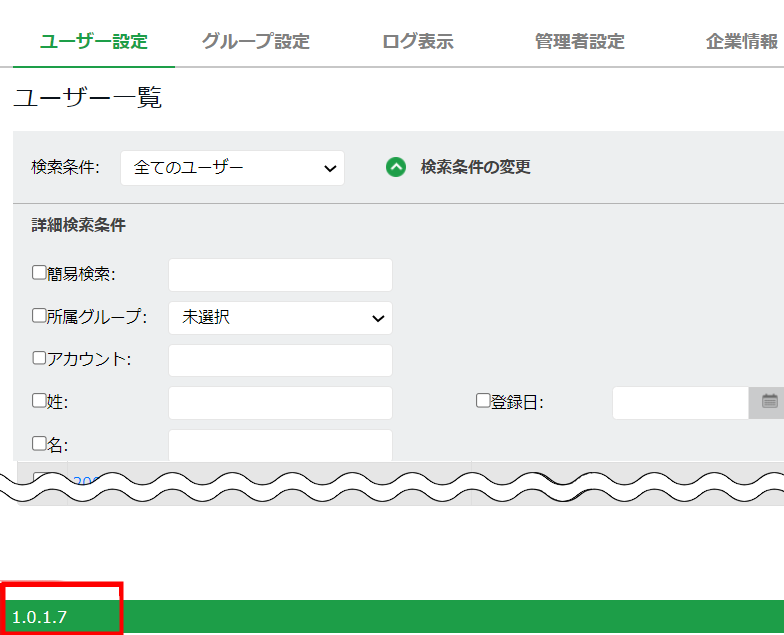Click the 検索条件の変更 label
784x635 pixels.
476,167
